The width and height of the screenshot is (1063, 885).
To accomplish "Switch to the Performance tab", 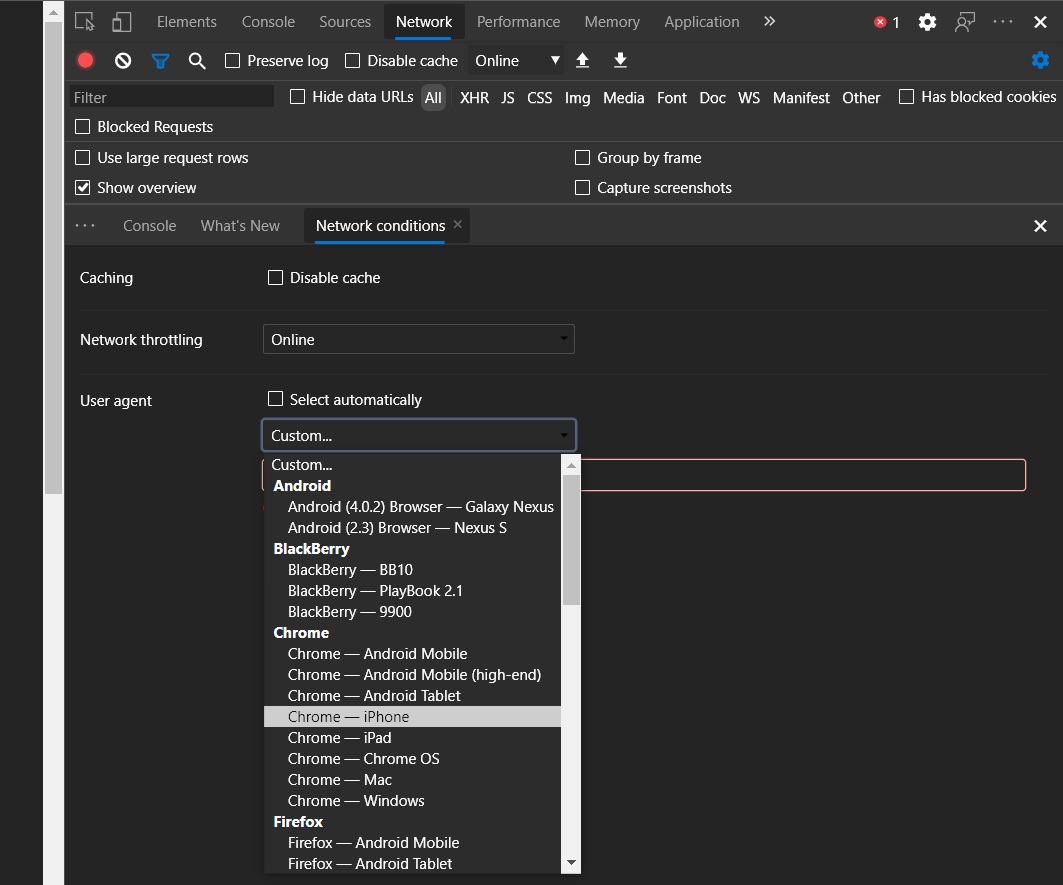I will [518, 22].
